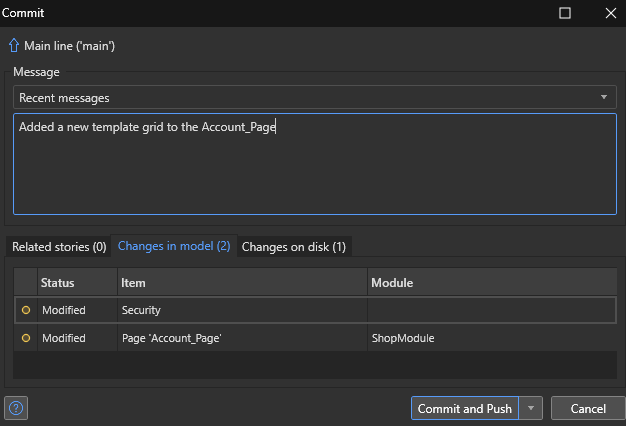The image size is (626, 426).
Task: Click the Module column header
Action: 491,284
